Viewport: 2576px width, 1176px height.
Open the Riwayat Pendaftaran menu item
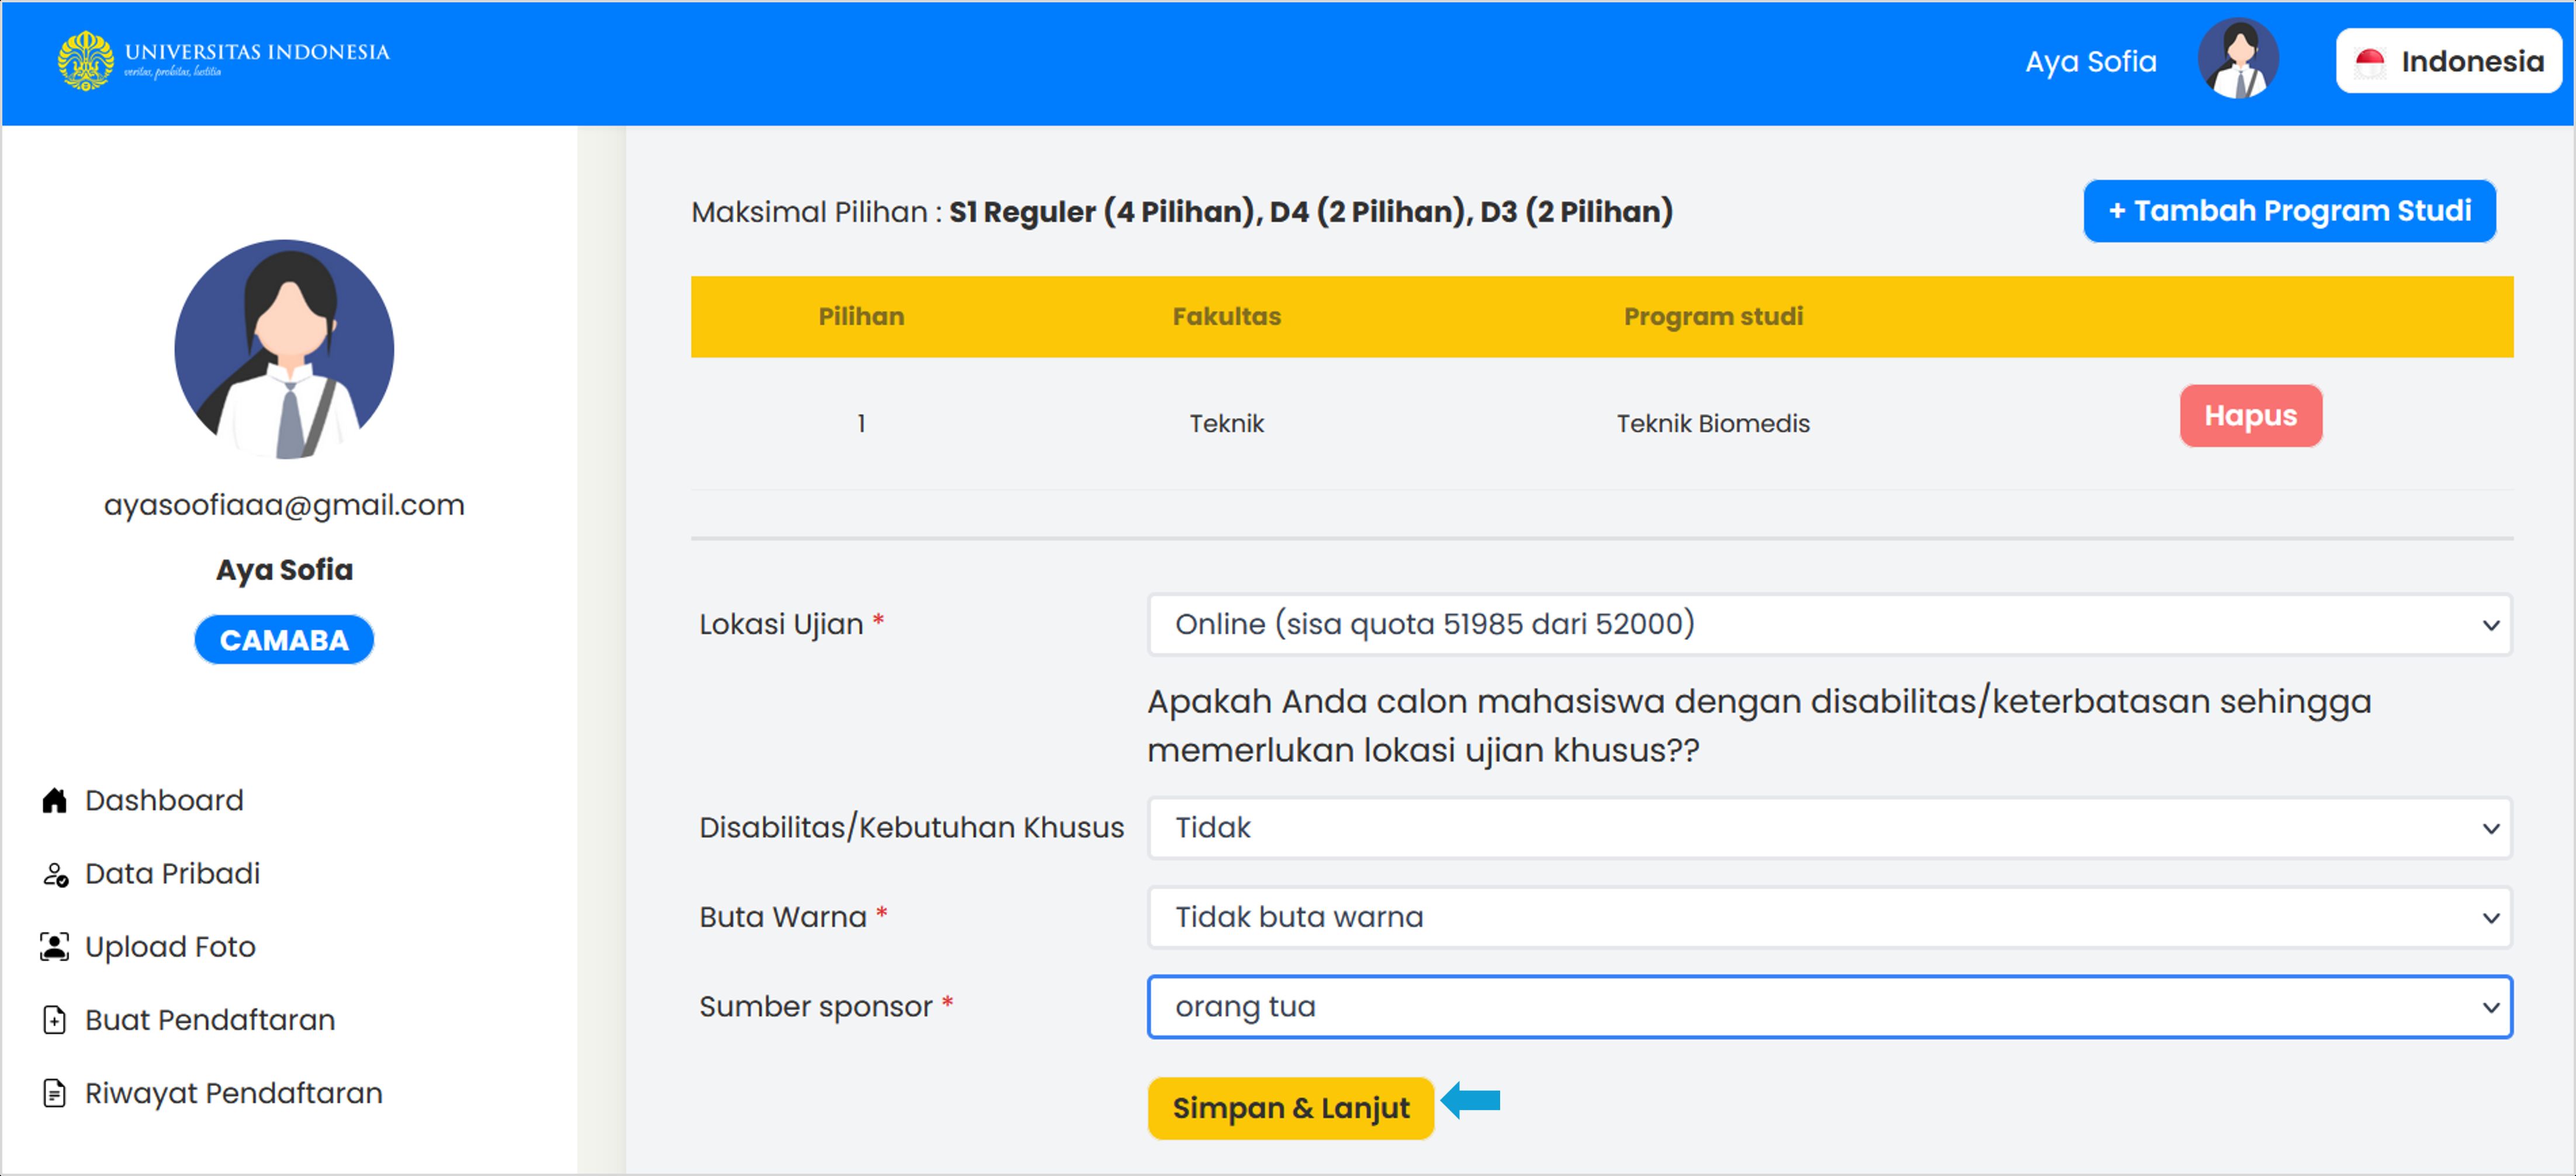(233, 1093)
